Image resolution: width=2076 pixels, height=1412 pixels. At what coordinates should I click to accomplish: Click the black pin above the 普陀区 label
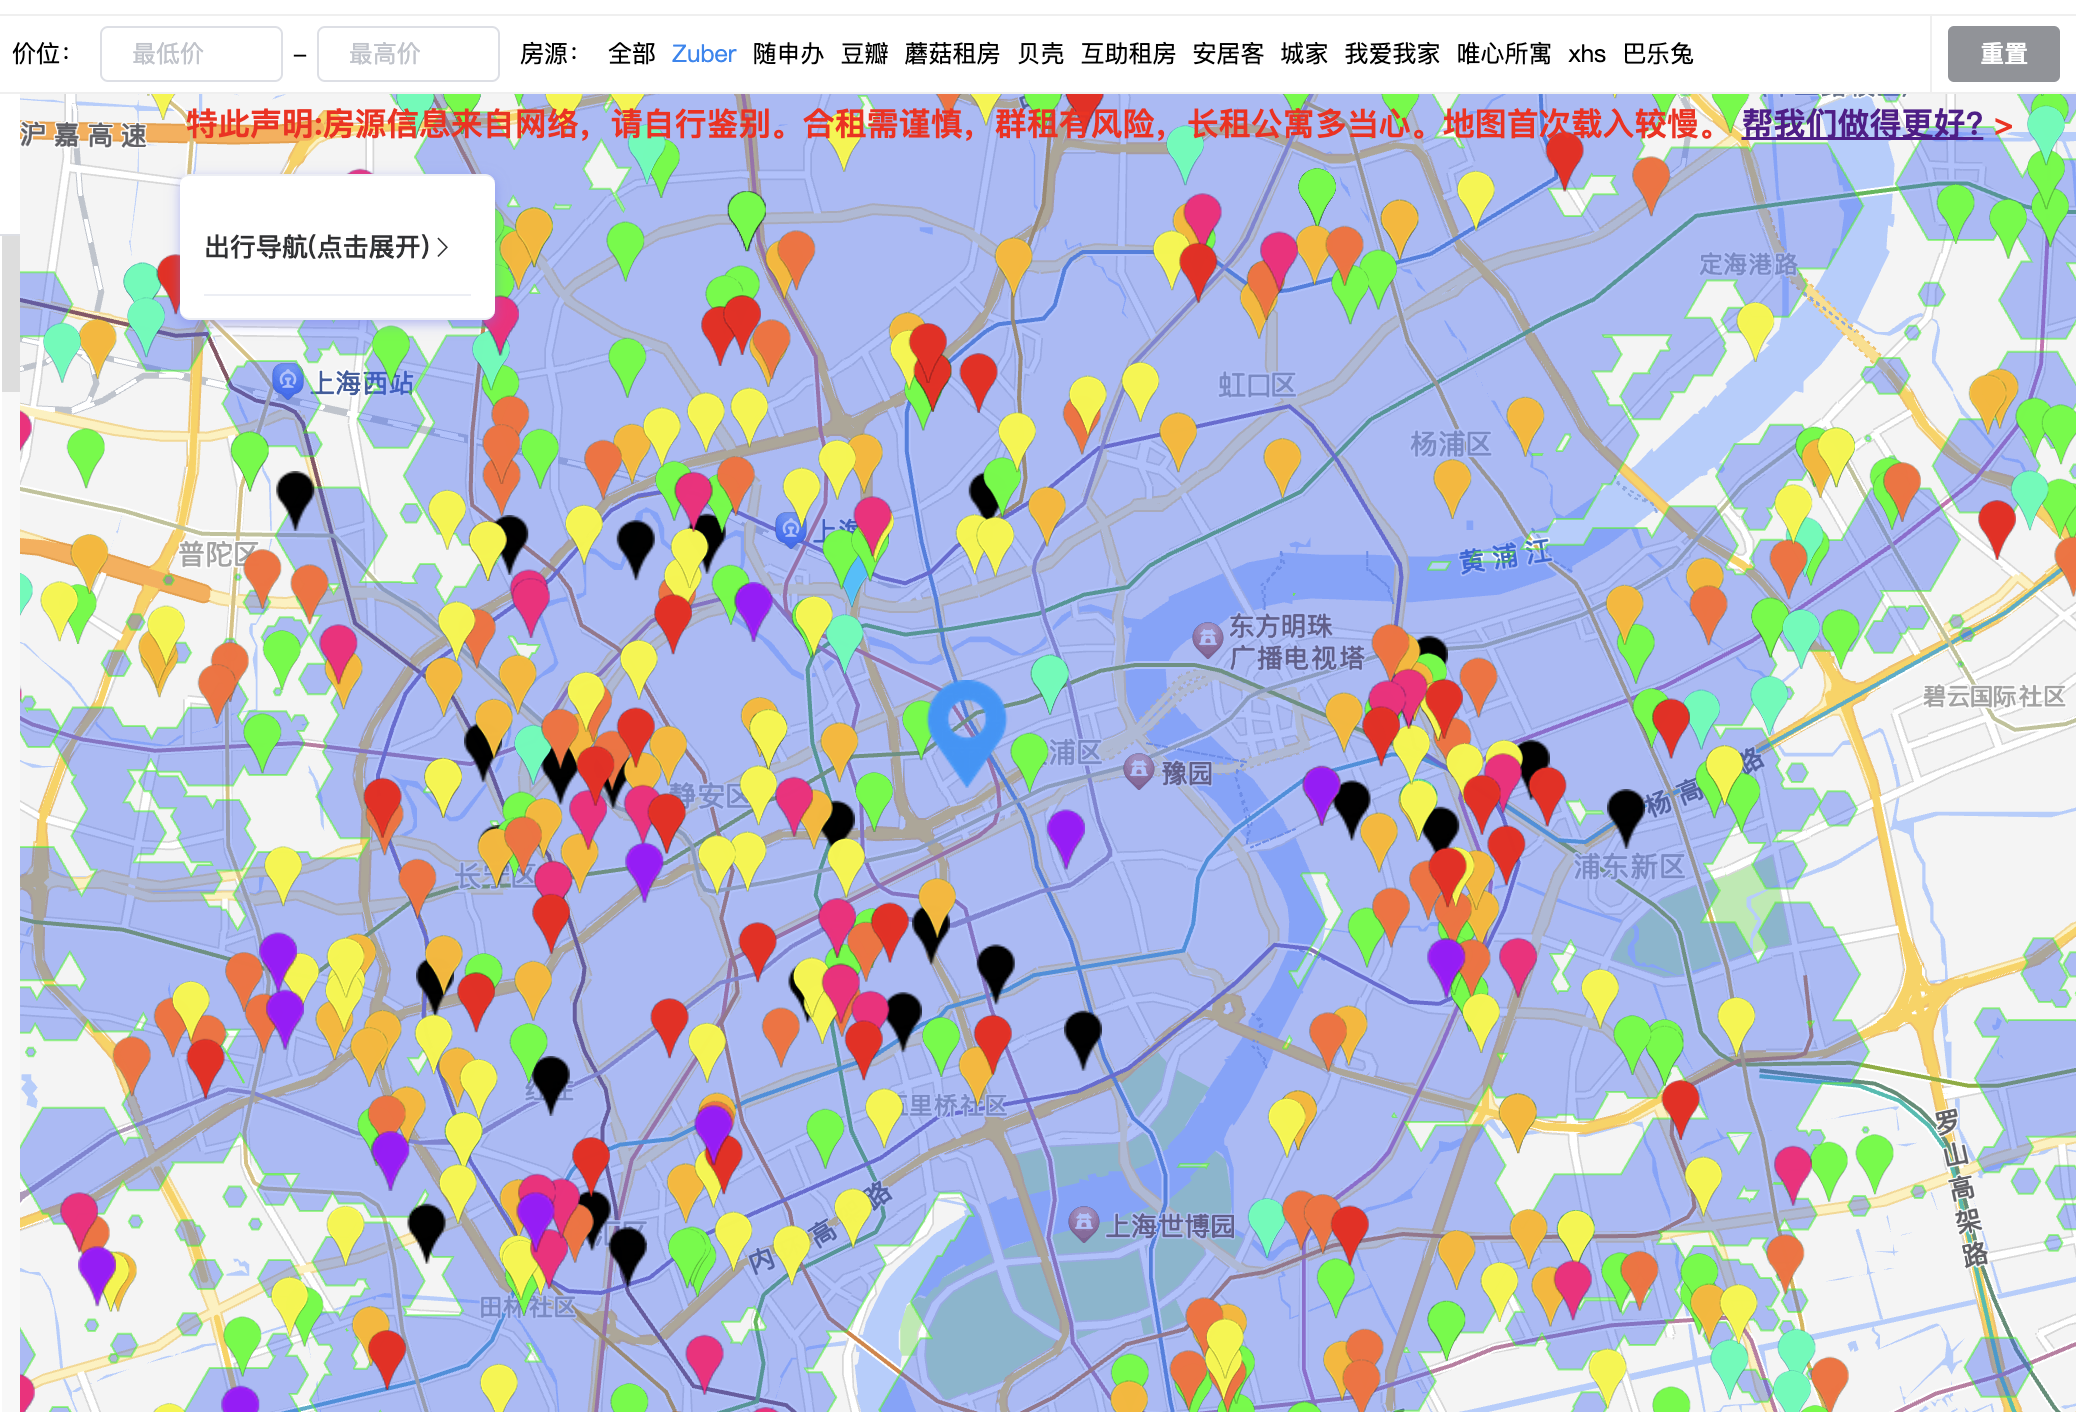pyautogui.click(x=295, y=499)
